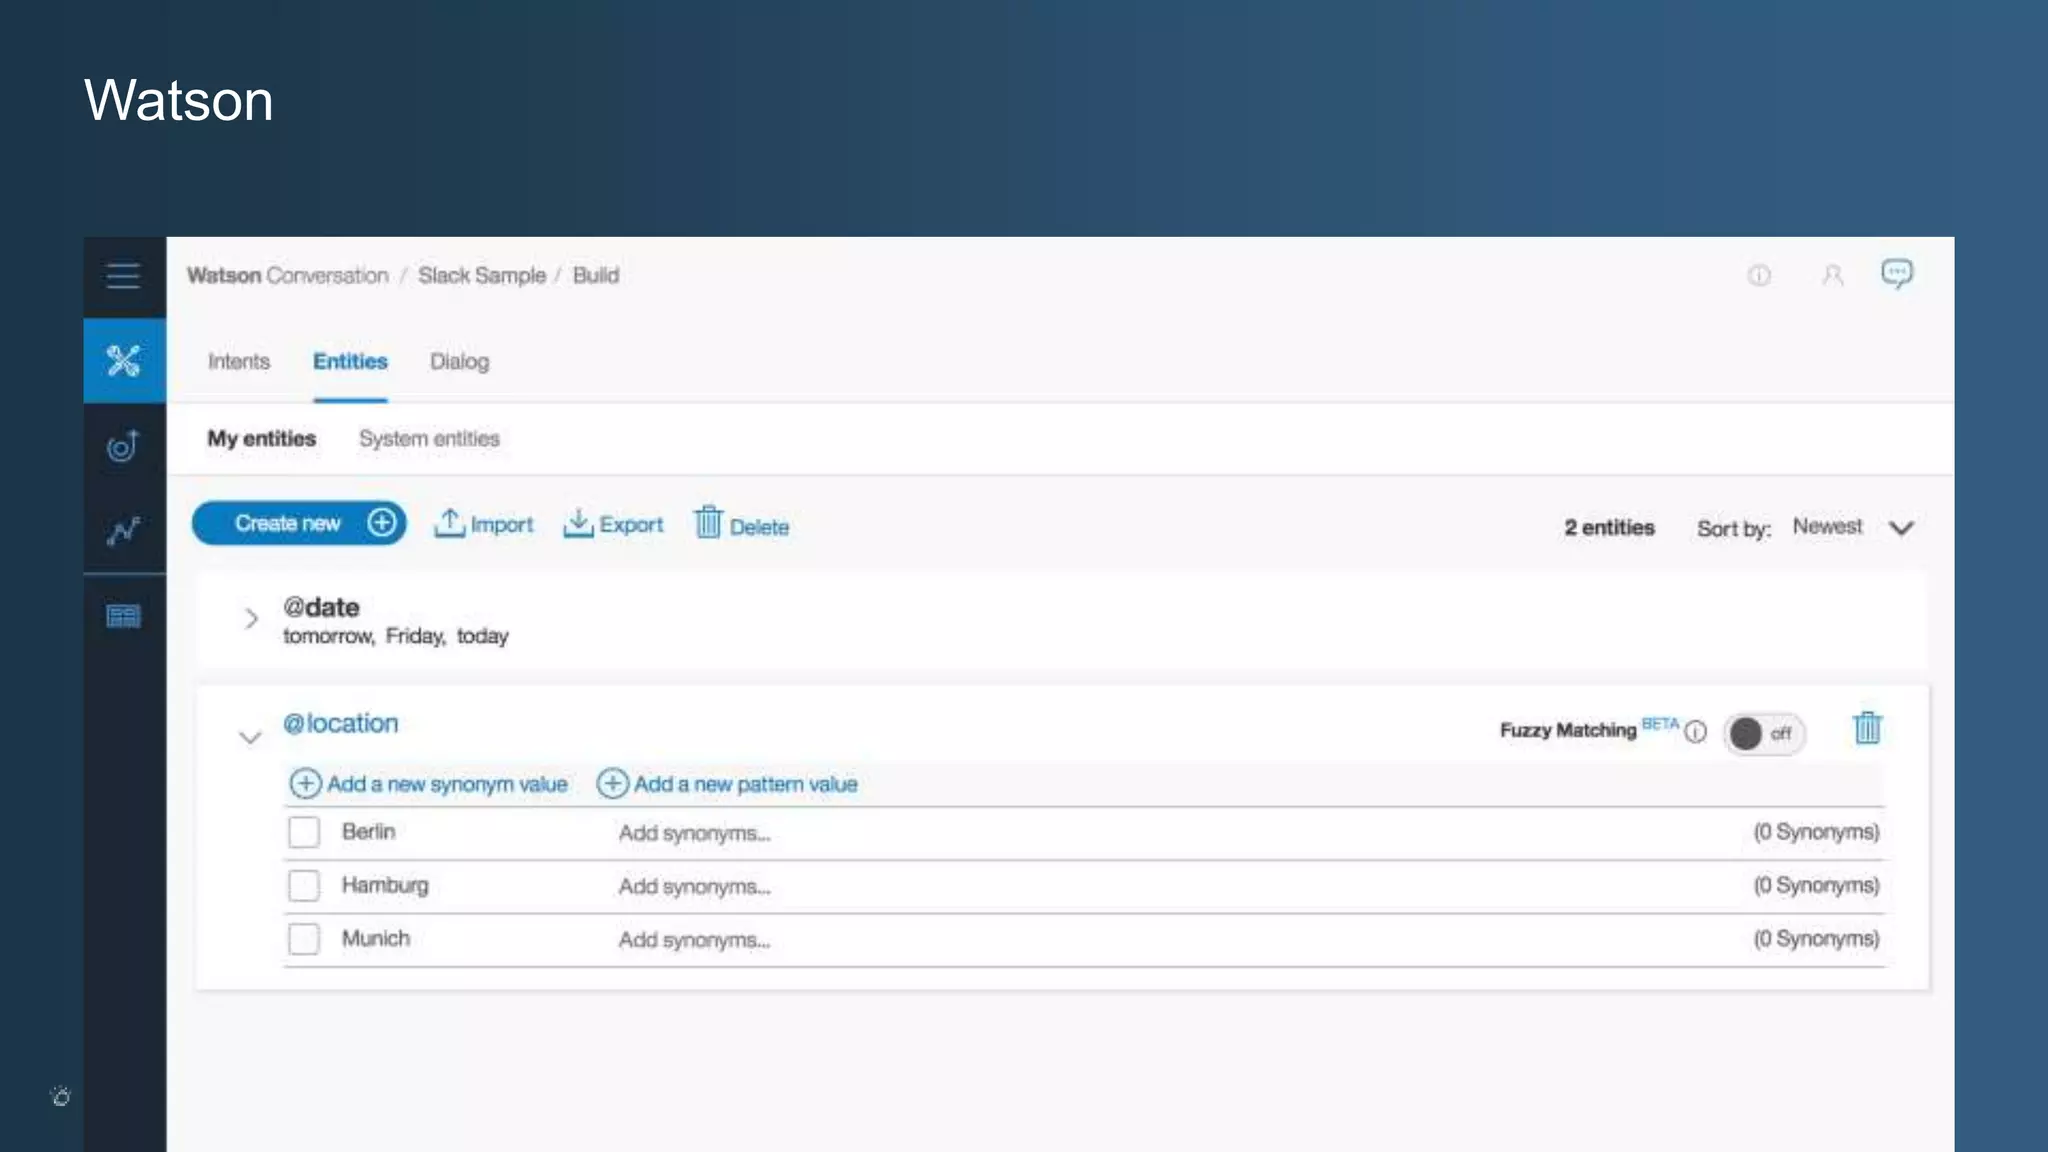This screenshot has width=2048, height=1152.
Task: Select the Build tools sidebar icon
Action: coord(124,361)
